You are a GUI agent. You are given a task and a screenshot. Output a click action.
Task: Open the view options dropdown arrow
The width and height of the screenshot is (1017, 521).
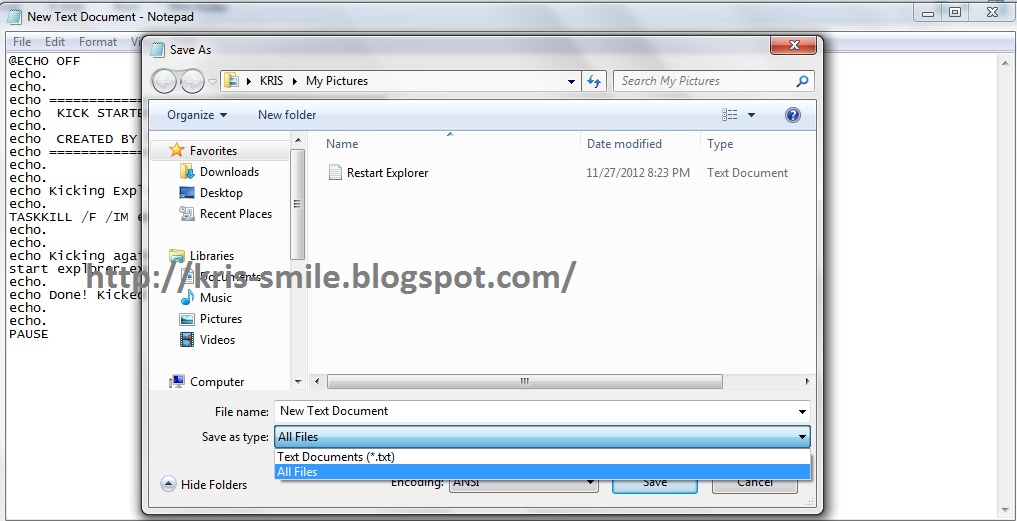pos(751,115)
